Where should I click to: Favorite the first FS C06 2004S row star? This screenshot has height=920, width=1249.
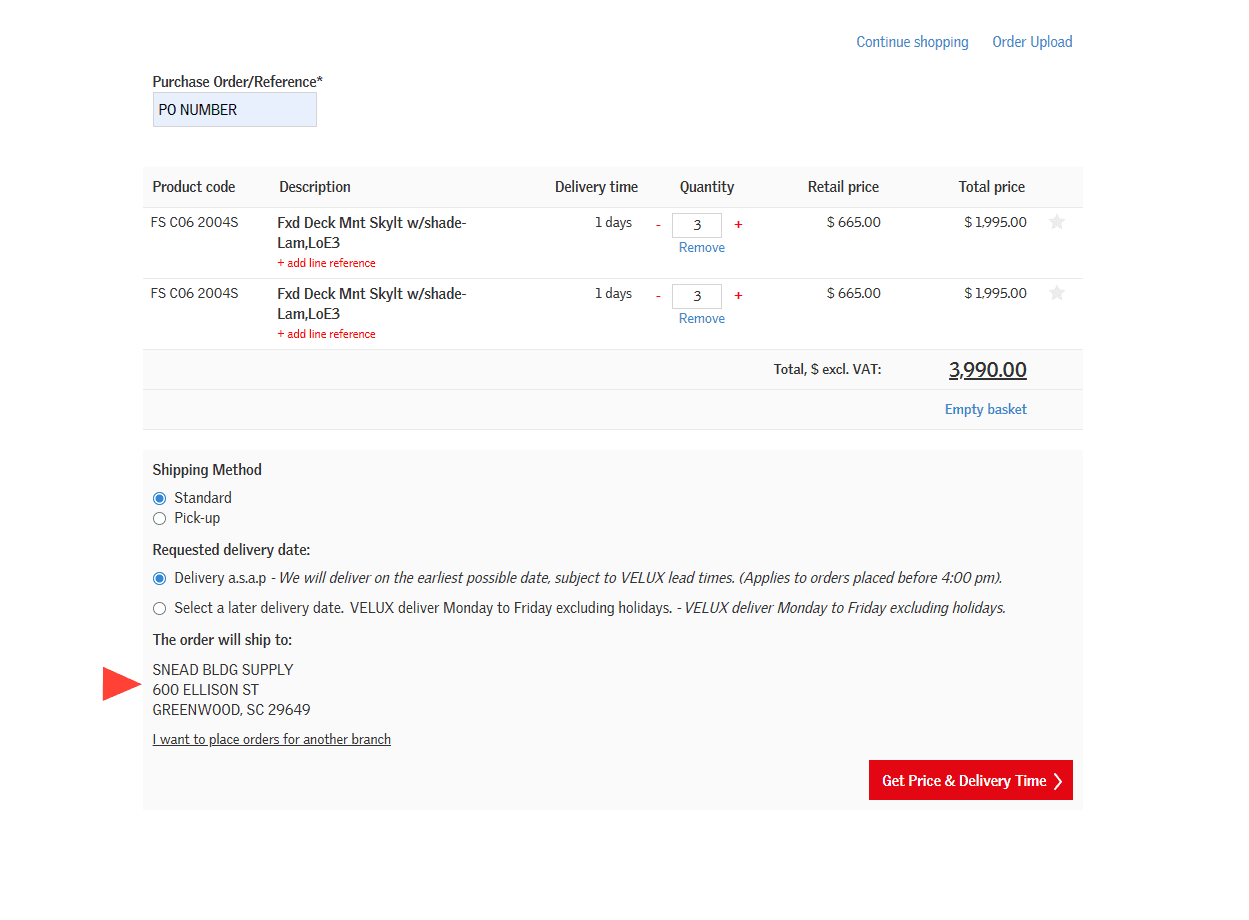[x=1056, y=222]
